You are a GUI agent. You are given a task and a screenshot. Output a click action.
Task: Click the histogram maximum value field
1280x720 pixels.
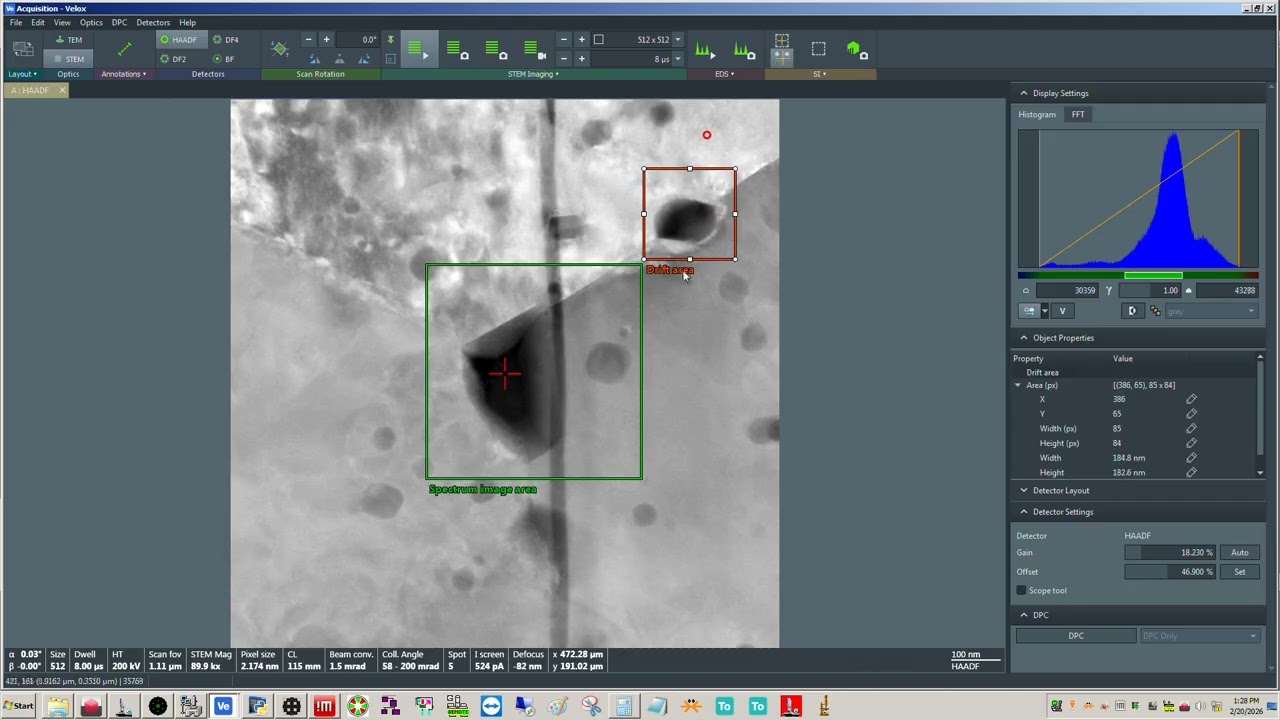1227,291
